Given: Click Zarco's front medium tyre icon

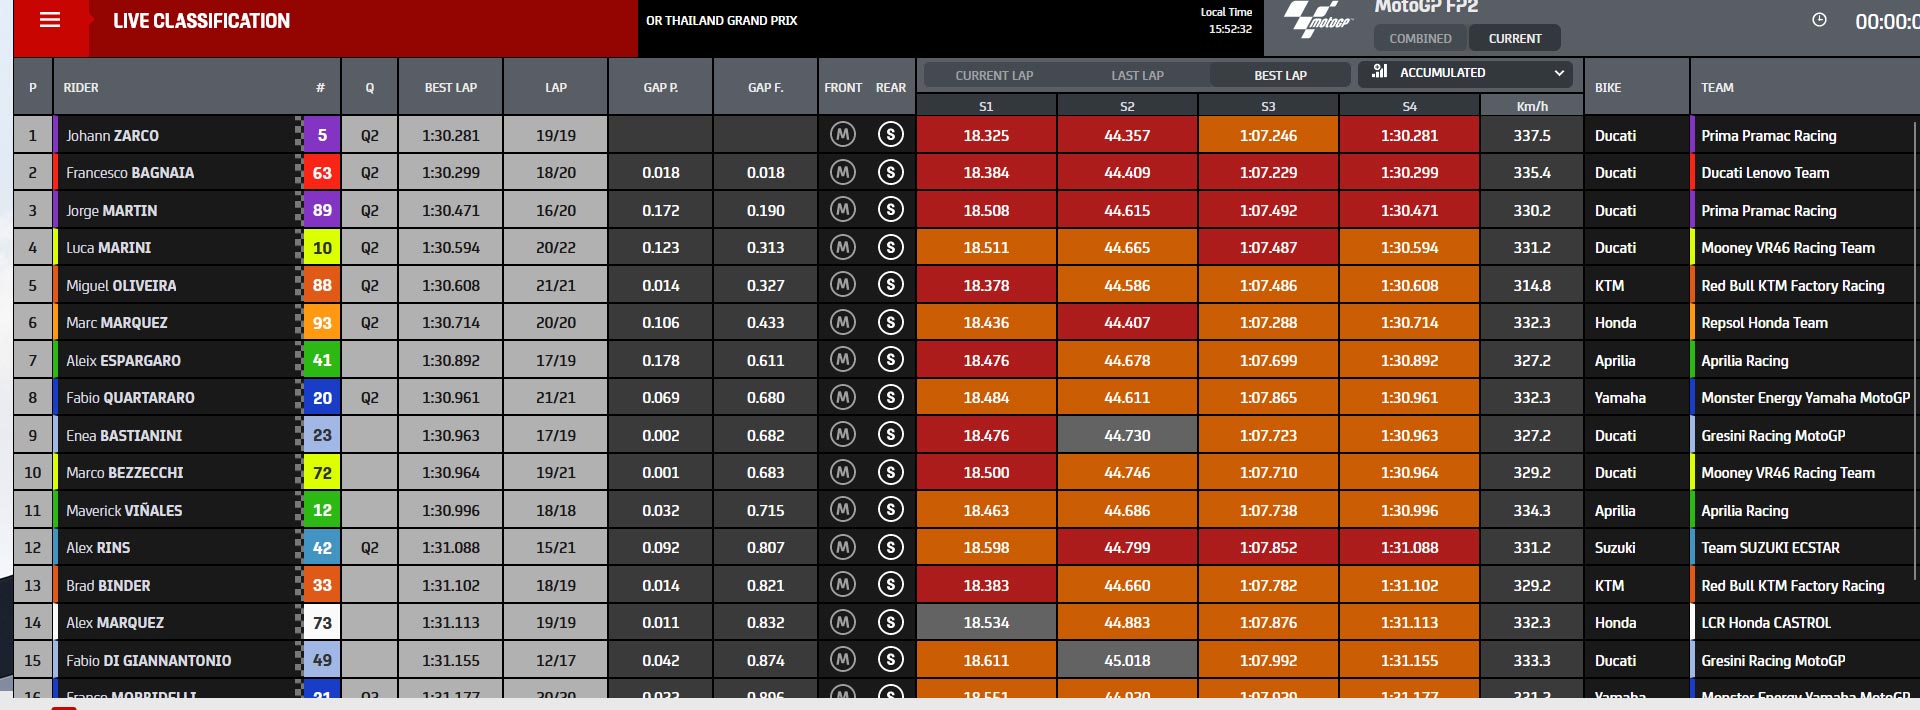Looking at the screenshot, I should pos(843,134).
